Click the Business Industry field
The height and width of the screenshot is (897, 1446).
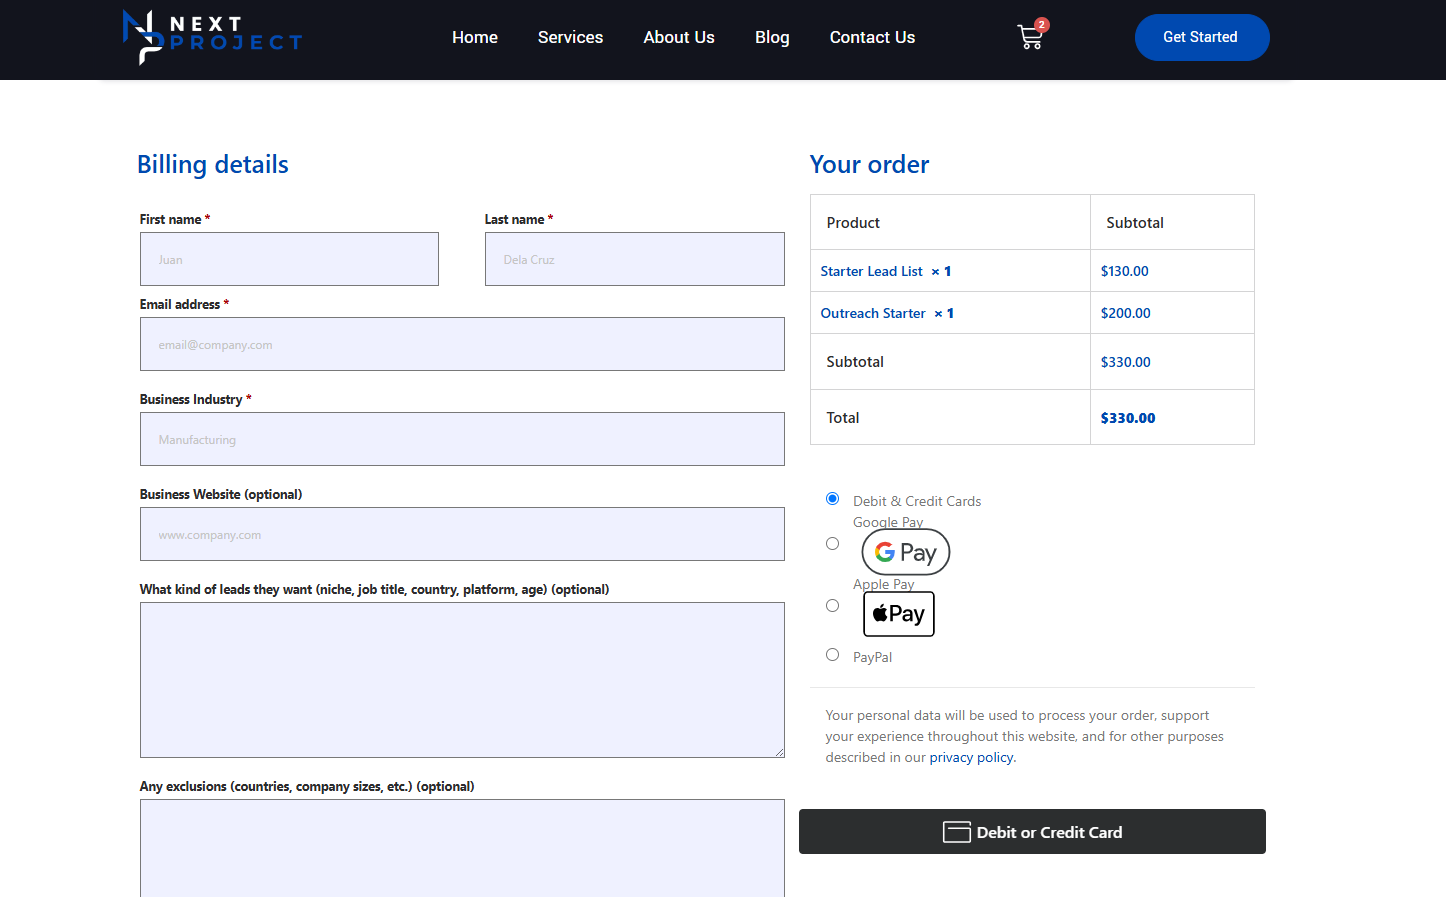click(462, 439)
